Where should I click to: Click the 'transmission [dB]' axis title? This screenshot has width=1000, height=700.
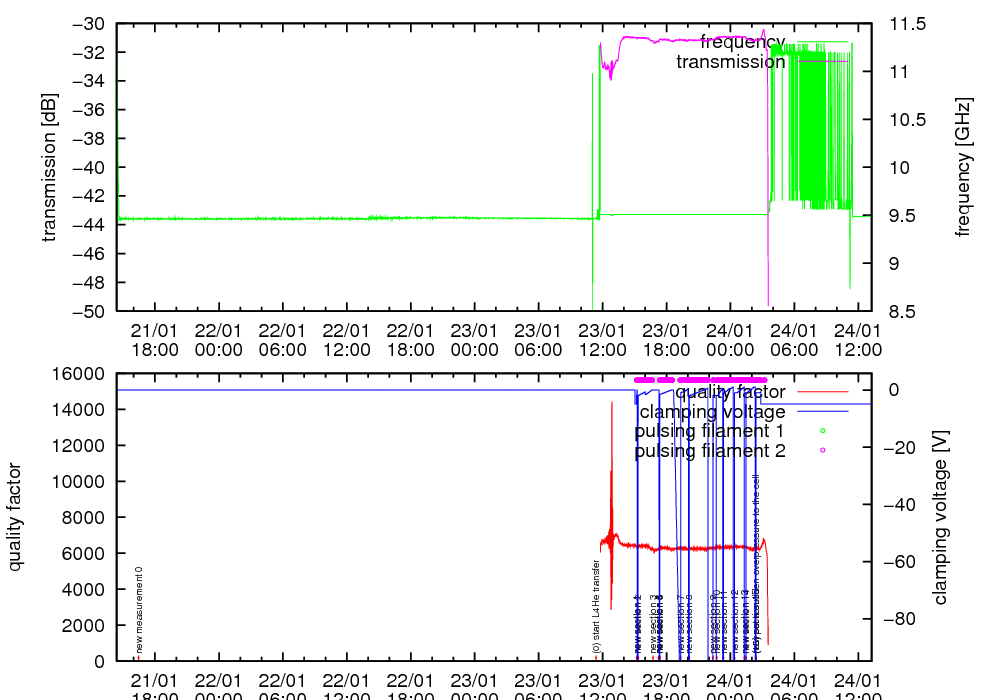(49, 167)
